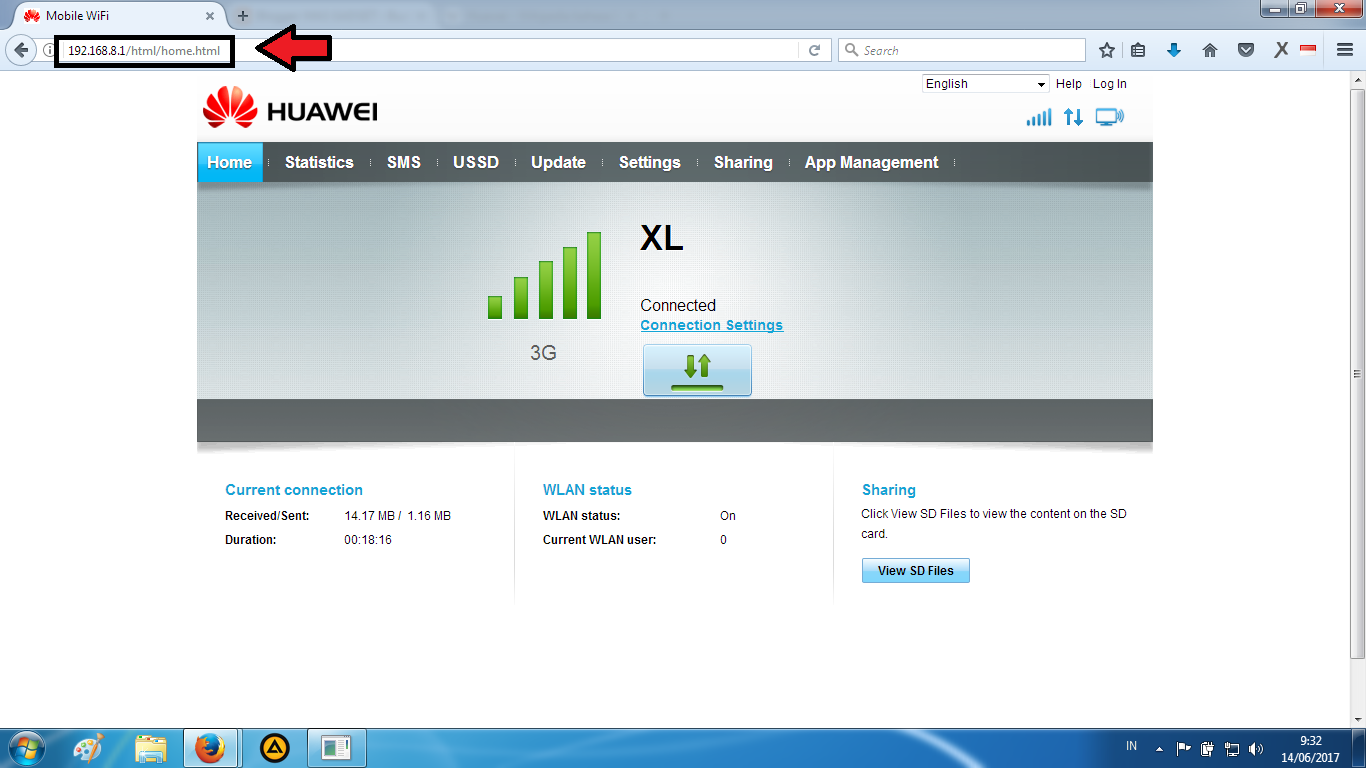This screenshot has width=1366, height=768.
Task: Click the data transfer up/down arrows icon
Action: tap(1072, 117)
